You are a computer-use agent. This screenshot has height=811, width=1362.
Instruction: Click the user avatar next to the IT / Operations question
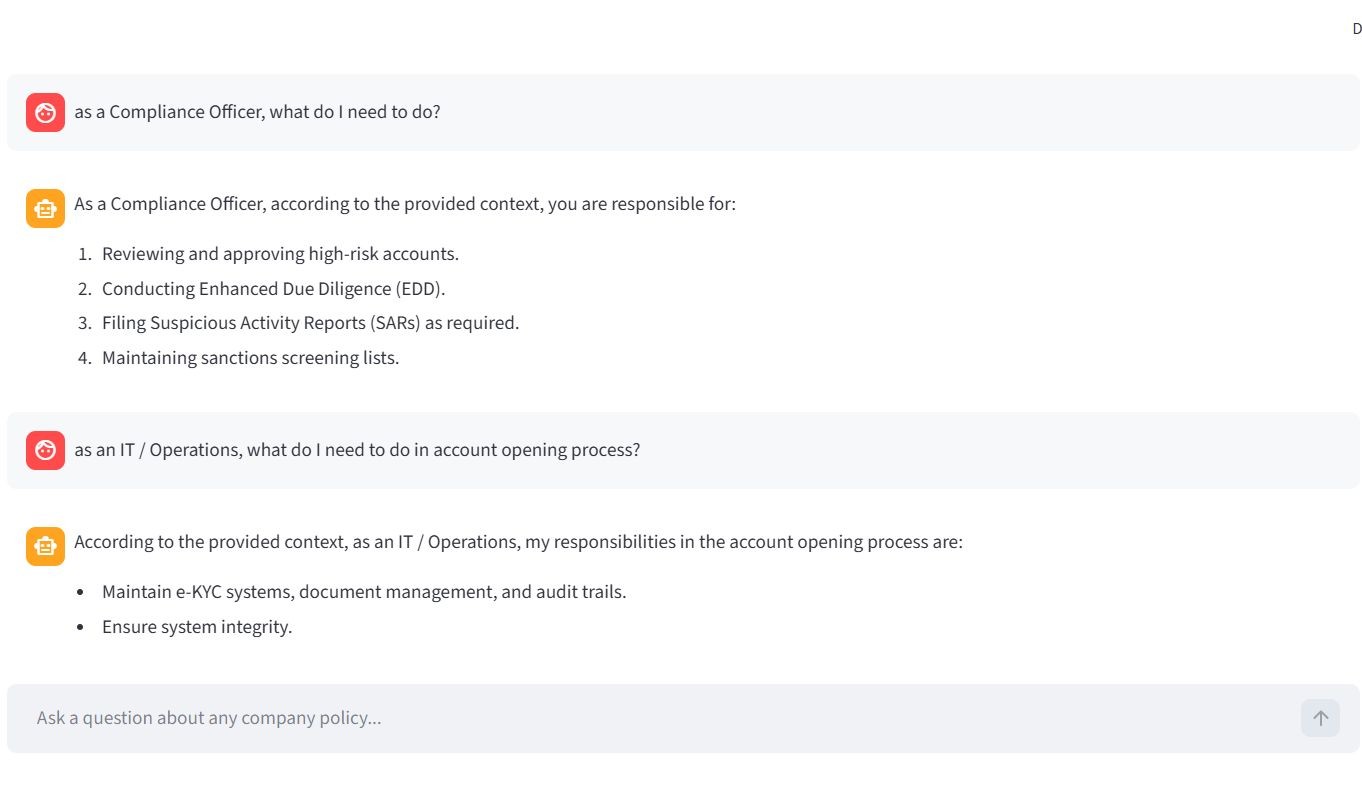45,450
